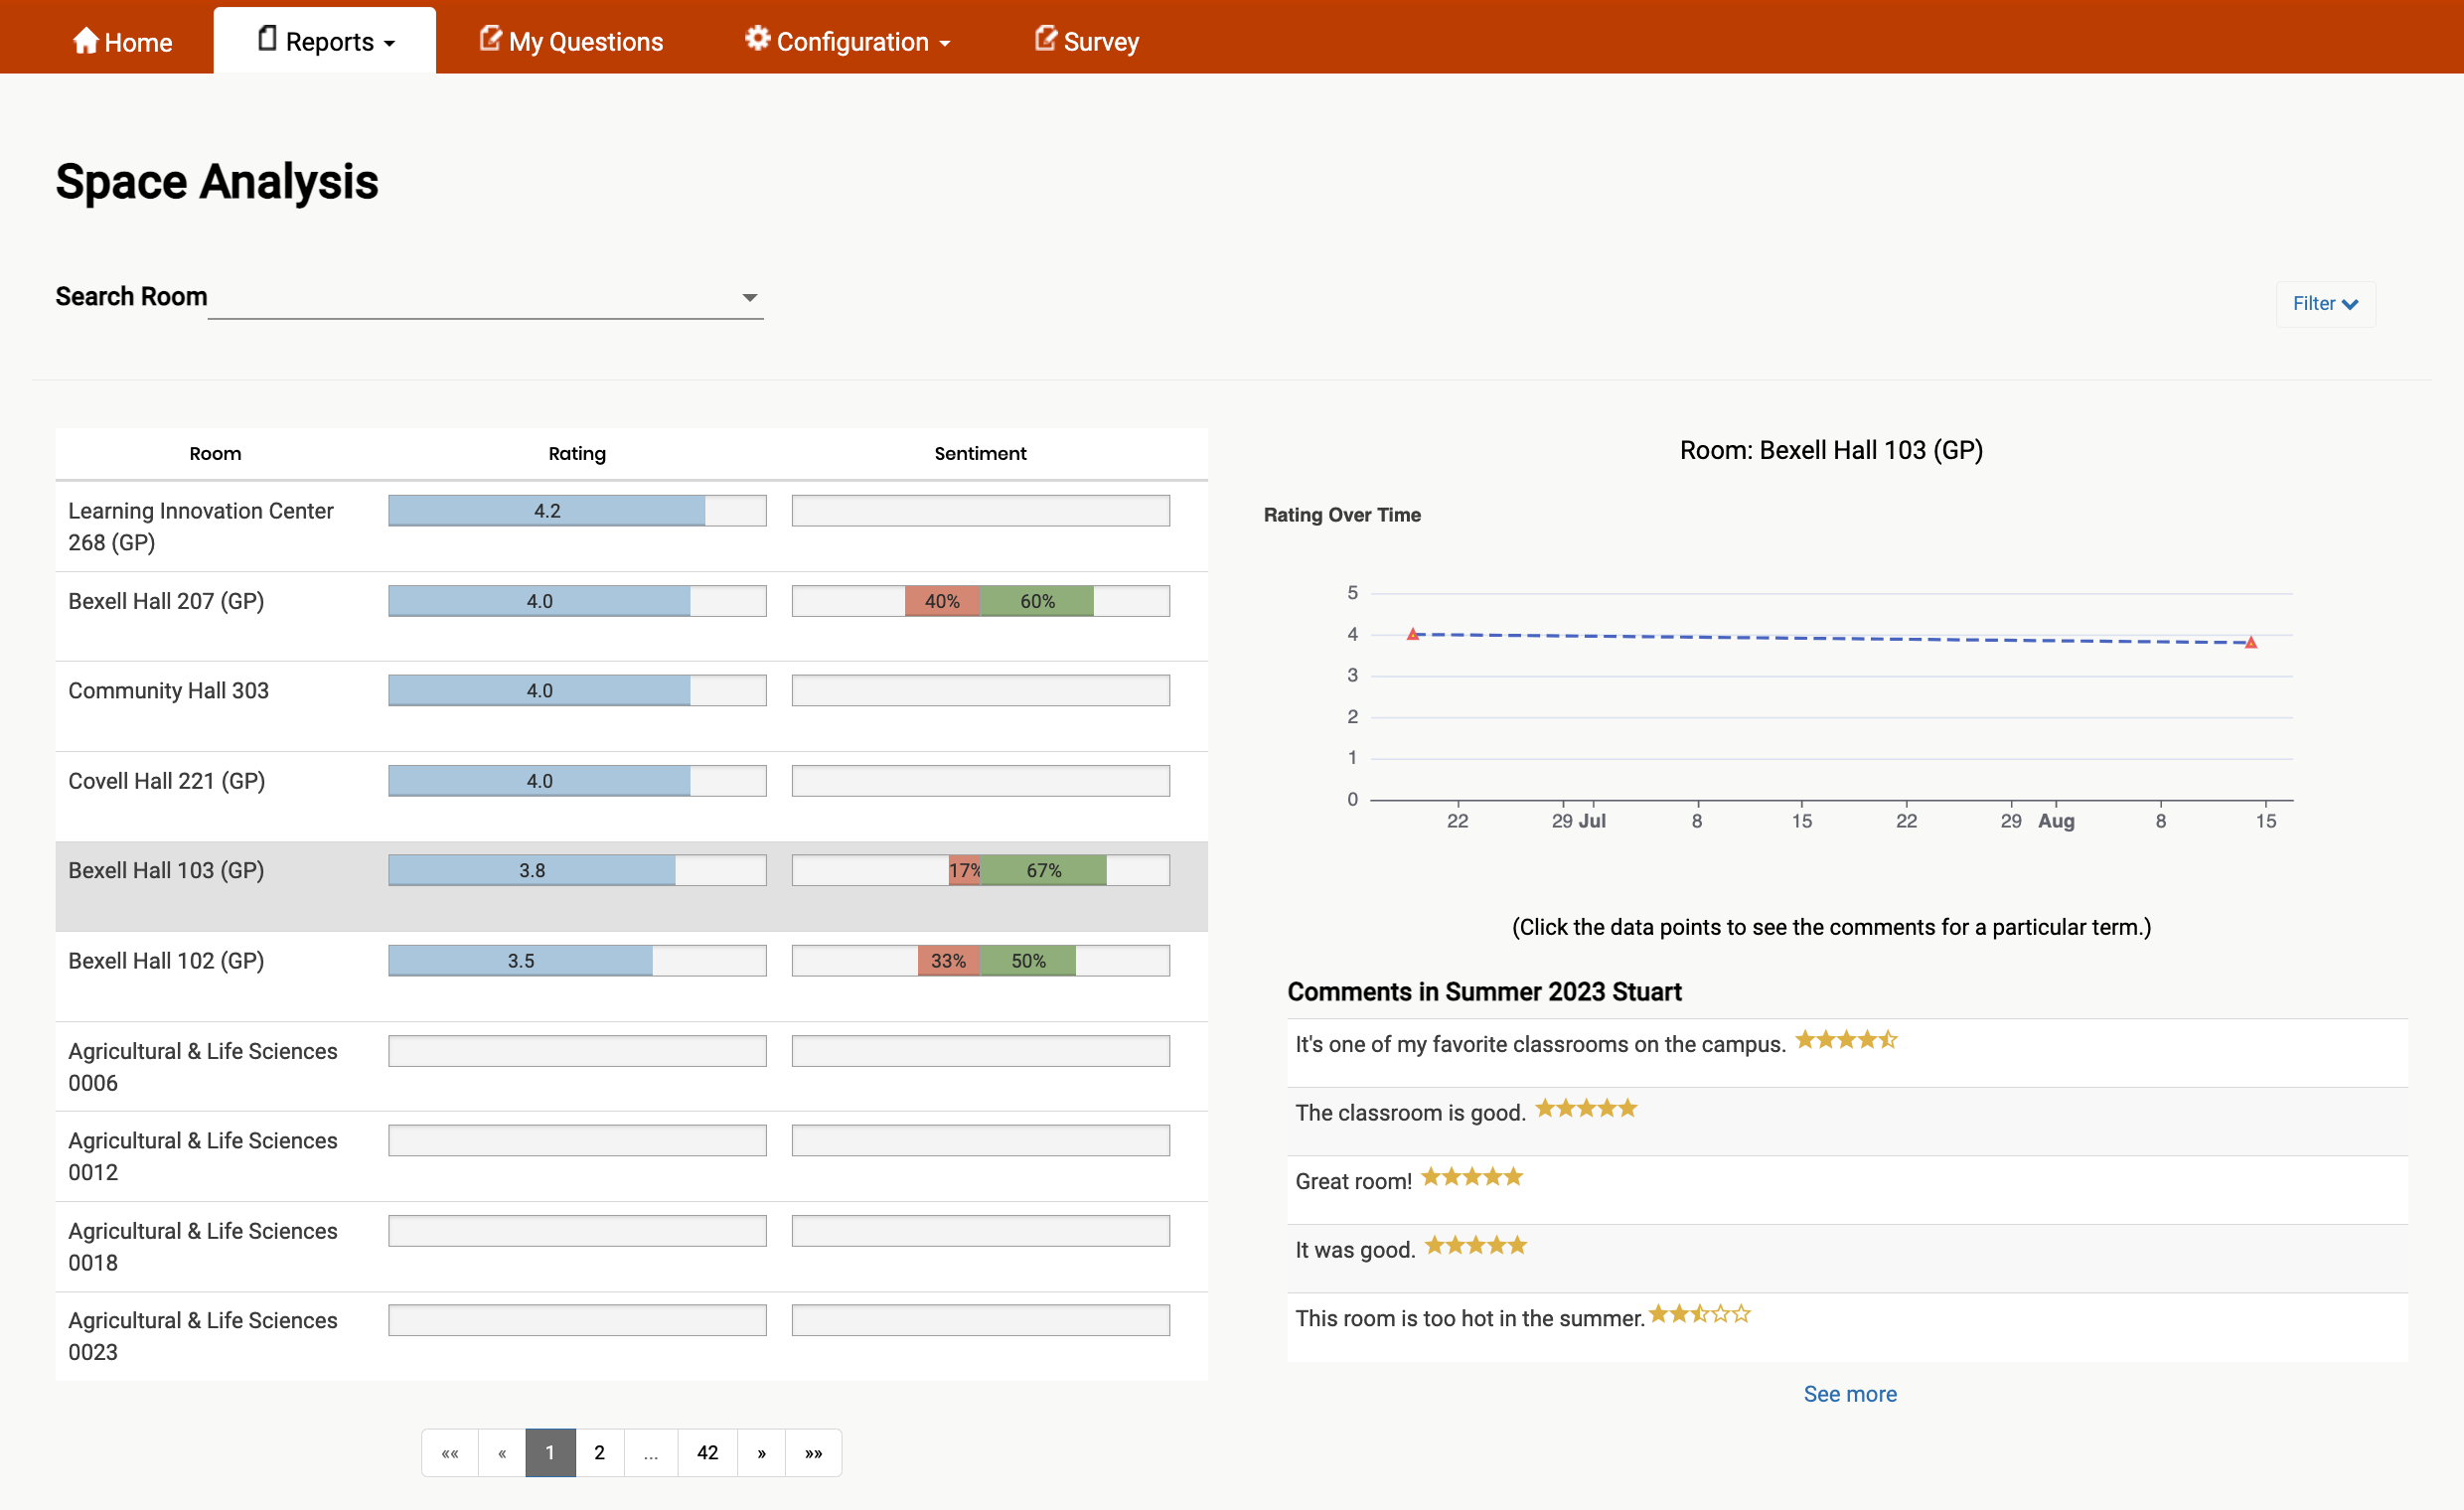
Task: Select Bexell Hall 102 (GP) row
Action: (166, 961)
